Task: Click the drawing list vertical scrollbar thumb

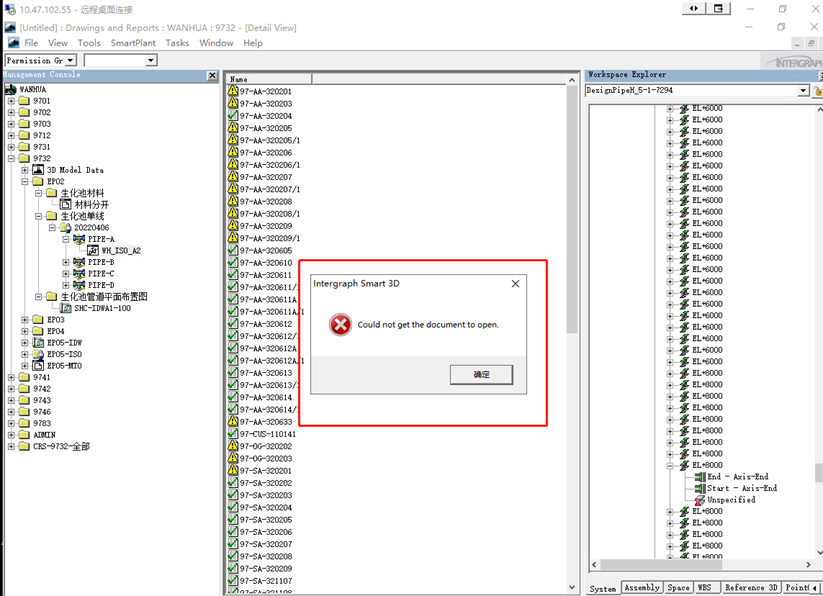Action: (572, 210)
